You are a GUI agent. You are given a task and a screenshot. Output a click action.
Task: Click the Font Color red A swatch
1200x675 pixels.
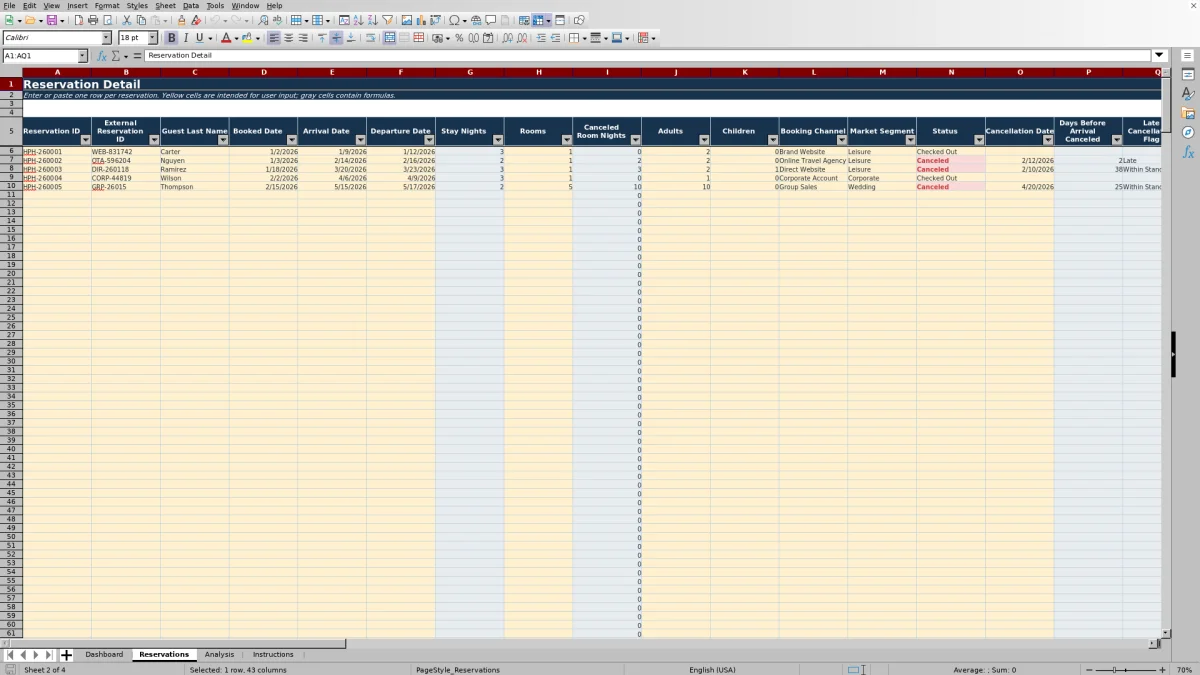[225, 38]
